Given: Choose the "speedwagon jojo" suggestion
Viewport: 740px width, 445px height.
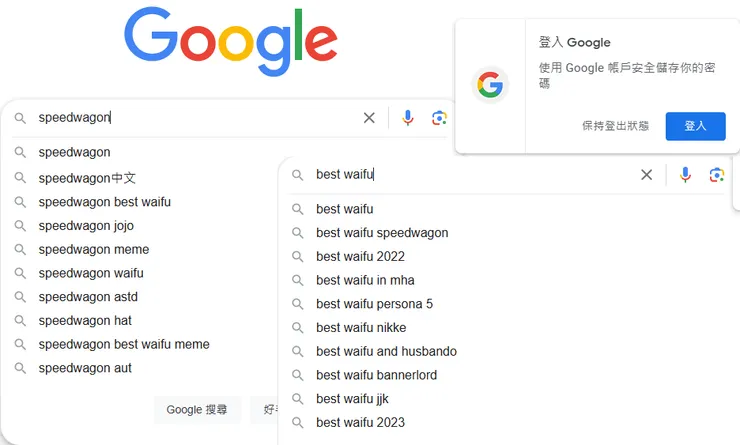Looking at the screenshot, I should (86, 226).
